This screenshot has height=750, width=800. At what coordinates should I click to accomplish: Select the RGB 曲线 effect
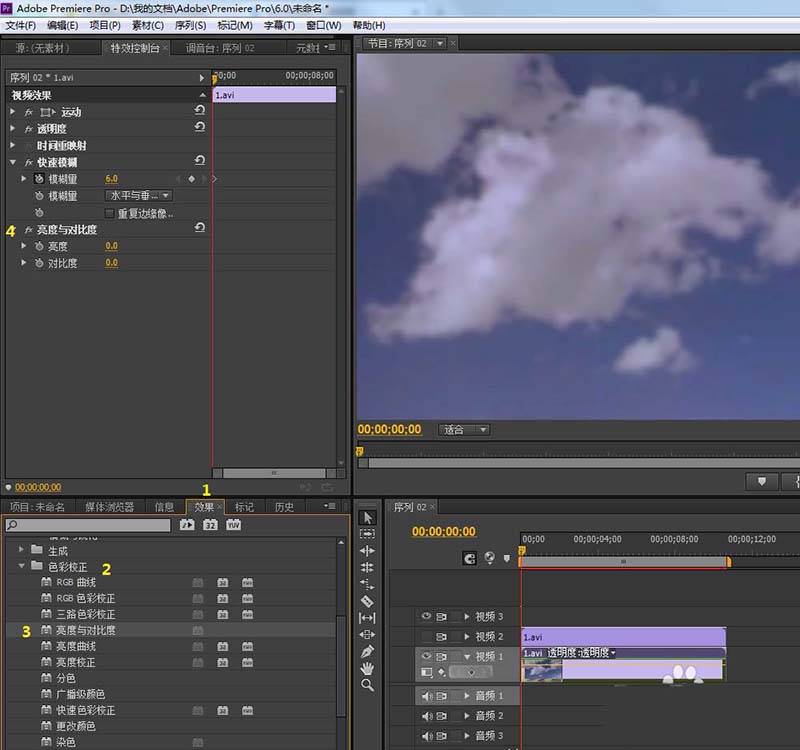[76, 582]
